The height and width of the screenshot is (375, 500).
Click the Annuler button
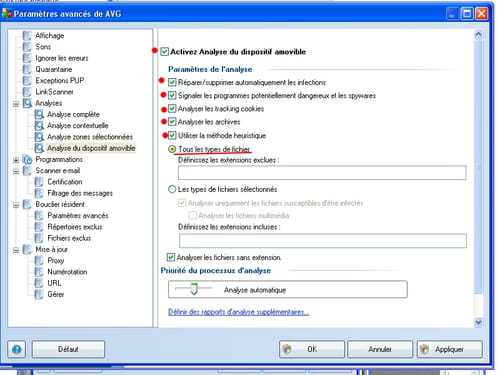[380, 349]
